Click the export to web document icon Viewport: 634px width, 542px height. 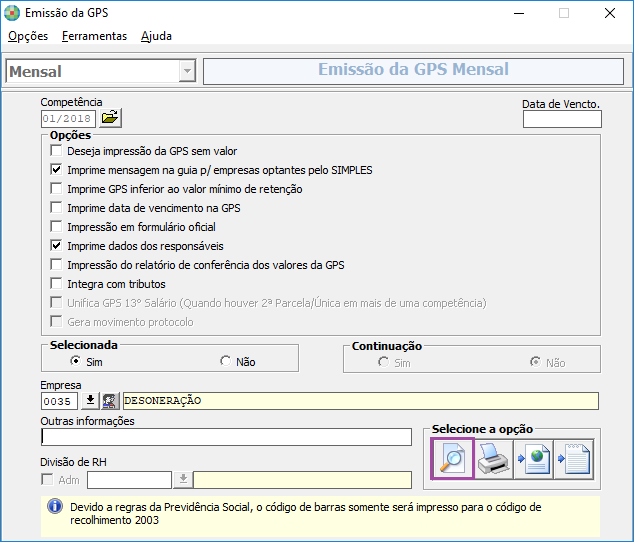[533, 459]
